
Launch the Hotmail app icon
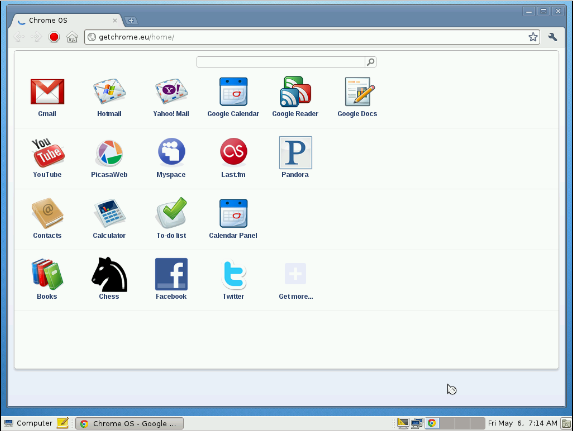[x=109, y=91]
